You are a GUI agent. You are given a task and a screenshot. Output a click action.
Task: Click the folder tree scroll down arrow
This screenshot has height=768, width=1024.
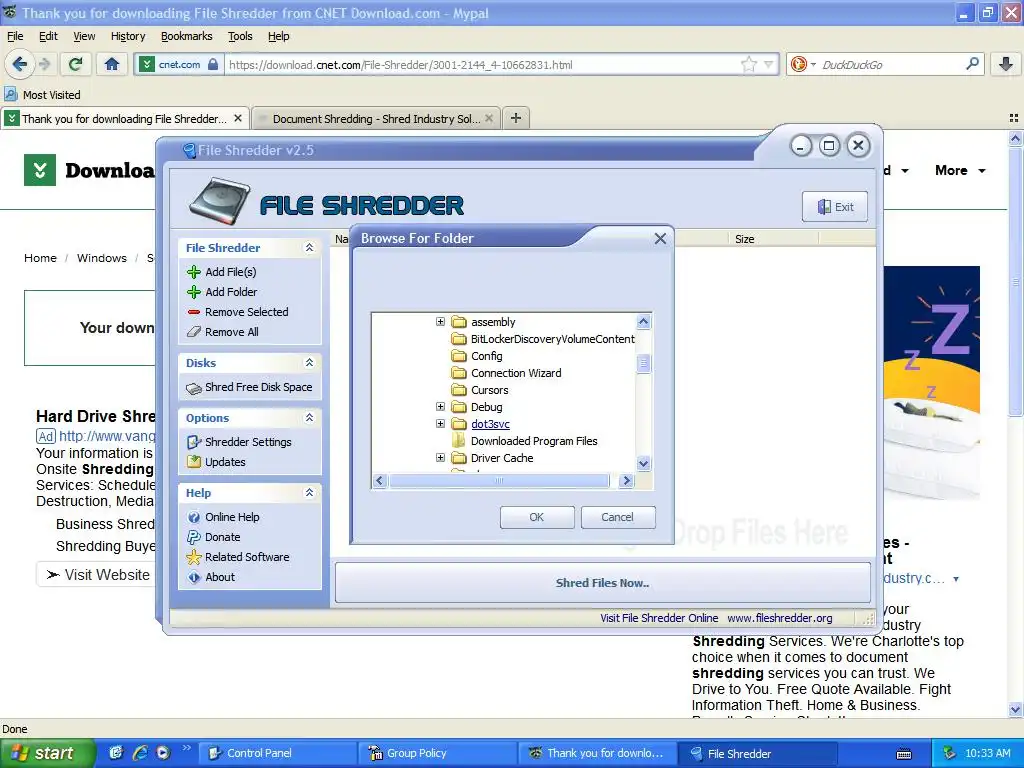[643, 464]
